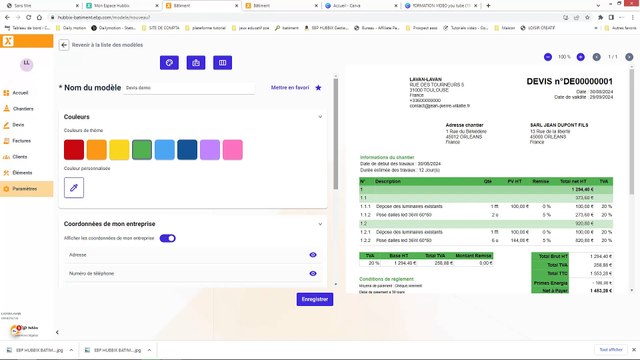Go to previous preview page

pos(596,57)
